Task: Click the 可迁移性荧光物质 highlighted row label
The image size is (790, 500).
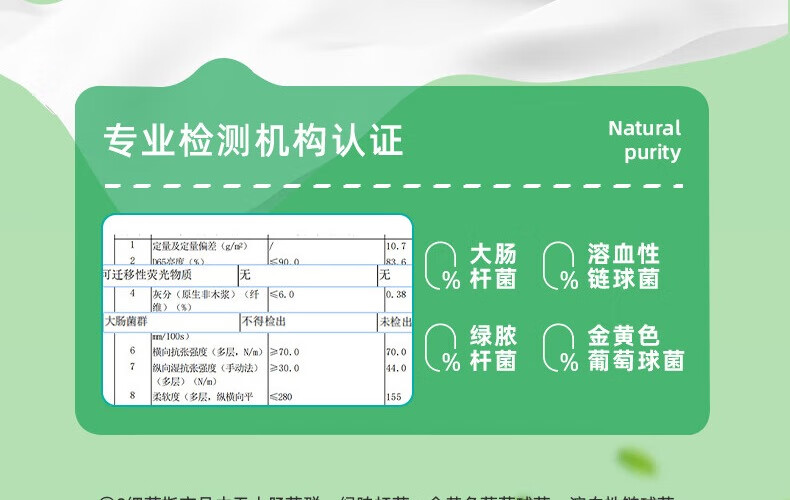Action: (148, 275)
